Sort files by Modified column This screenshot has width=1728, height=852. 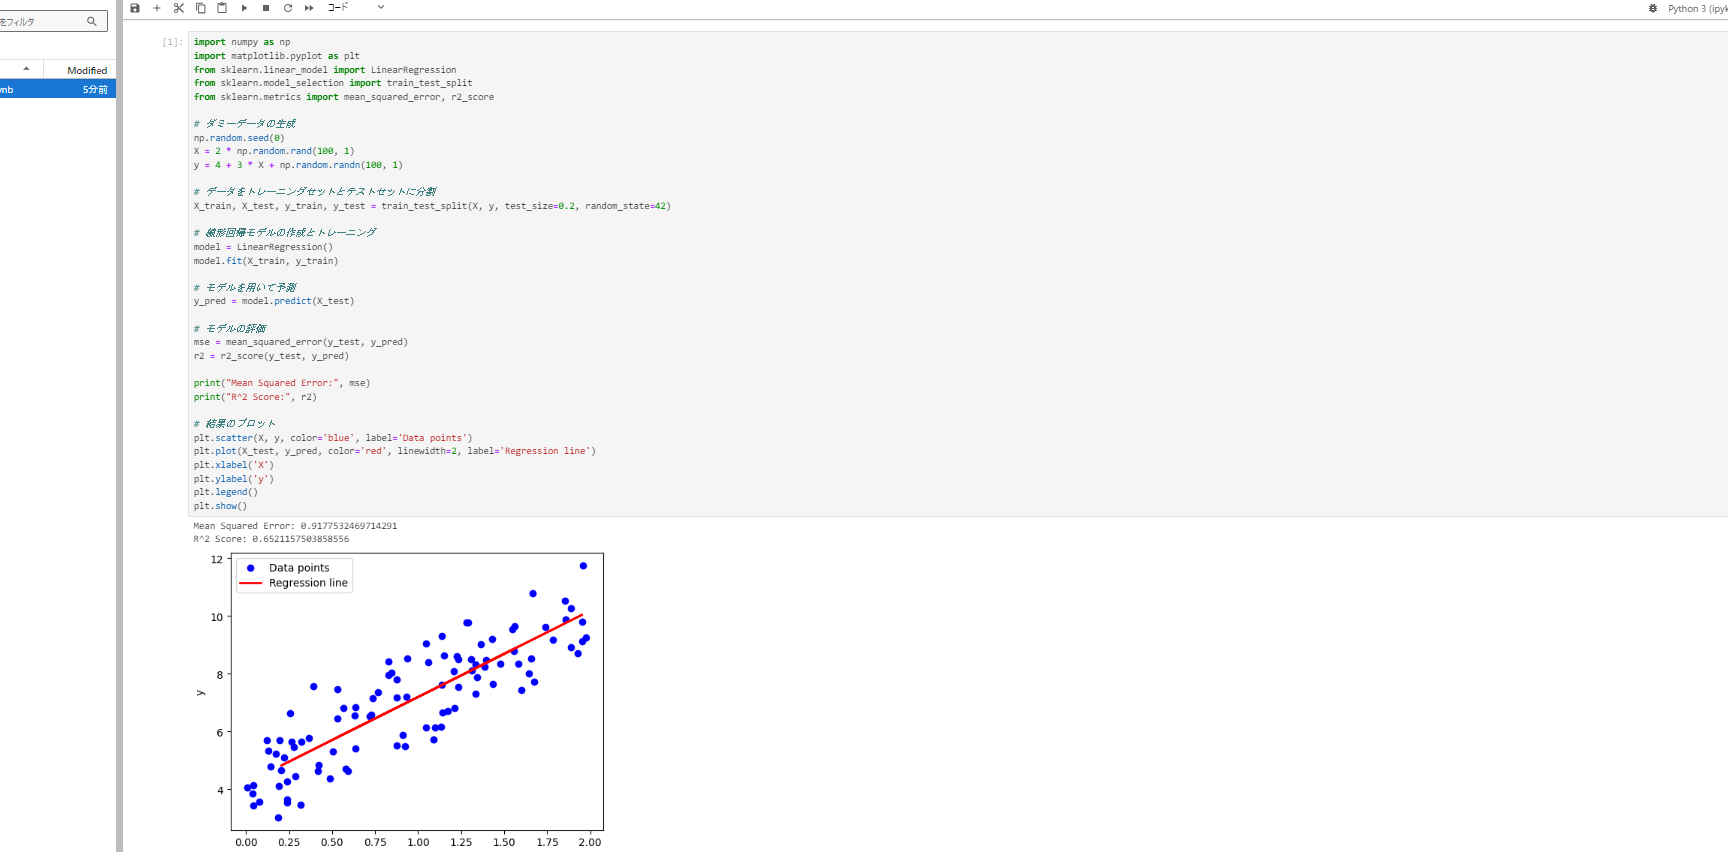[87, 70]
